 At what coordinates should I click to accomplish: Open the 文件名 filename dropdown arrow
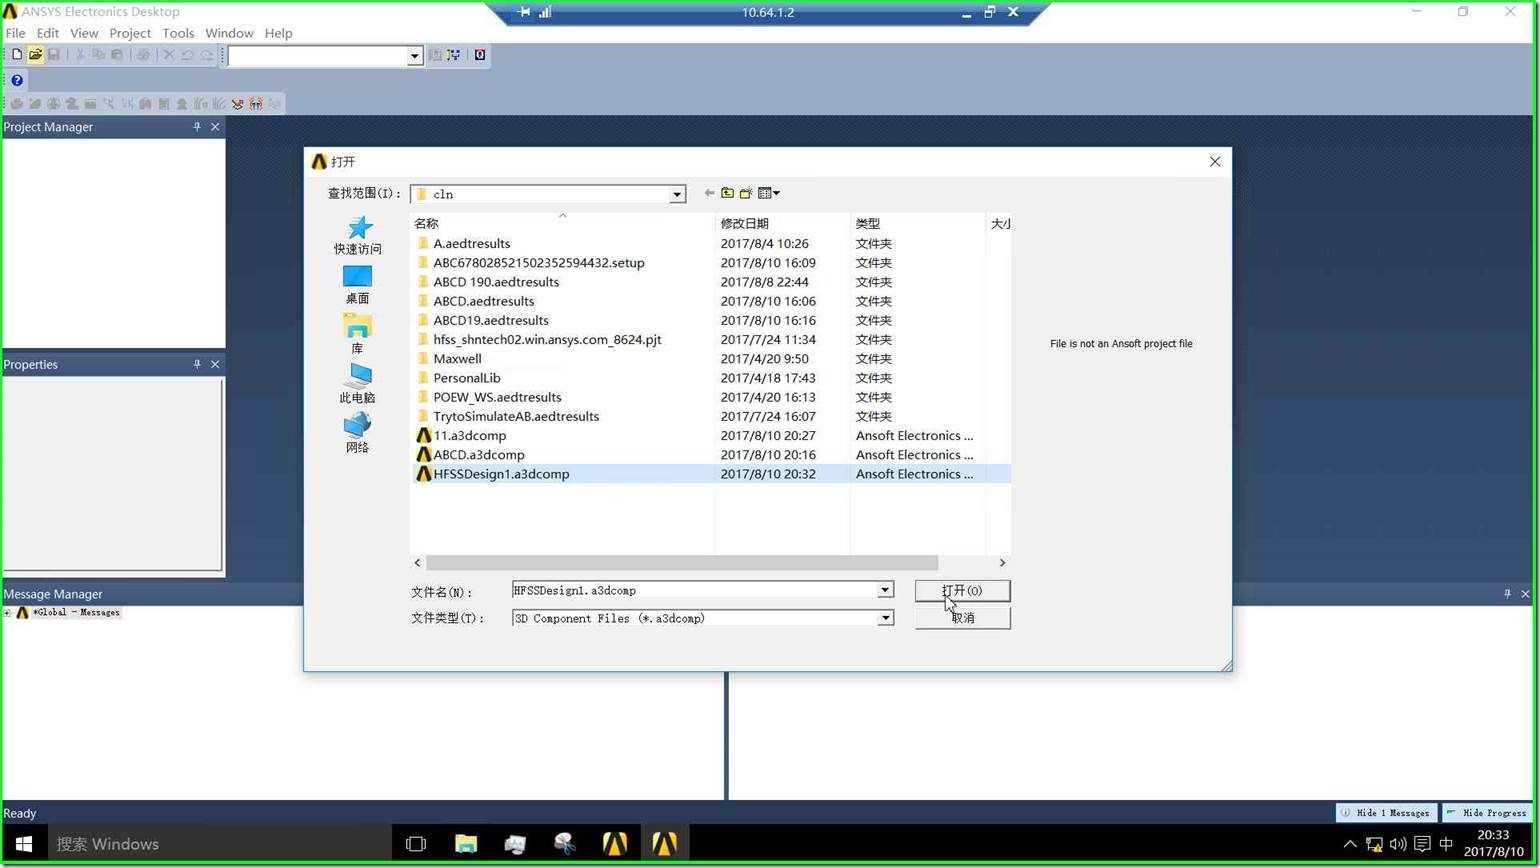(x=885, y=590)
